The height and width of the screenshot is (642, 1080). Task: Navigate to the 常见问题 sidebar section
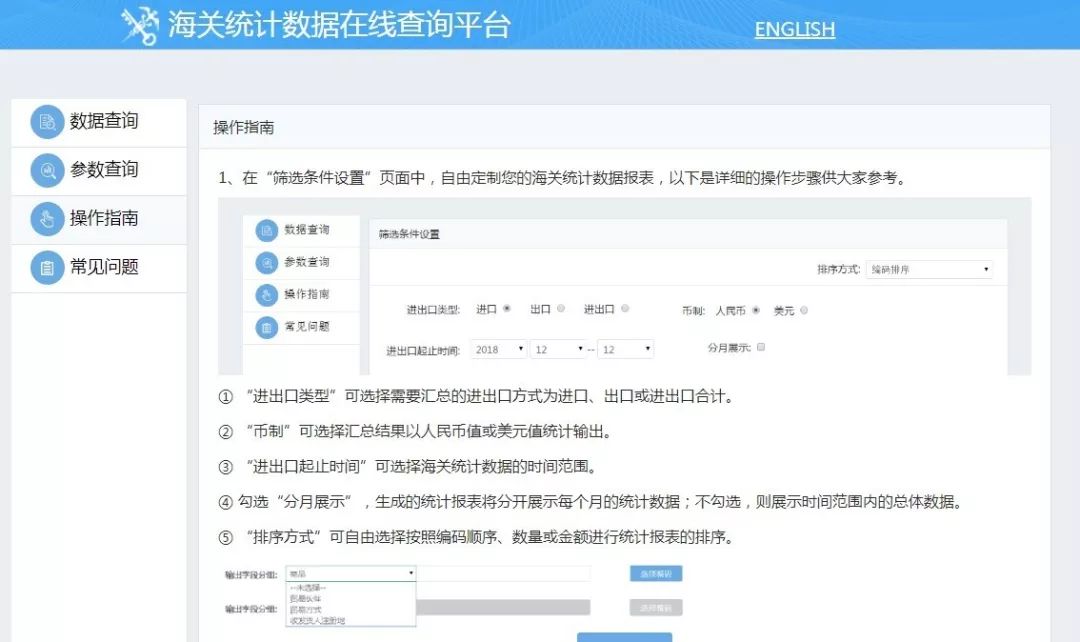pos(100,268)
